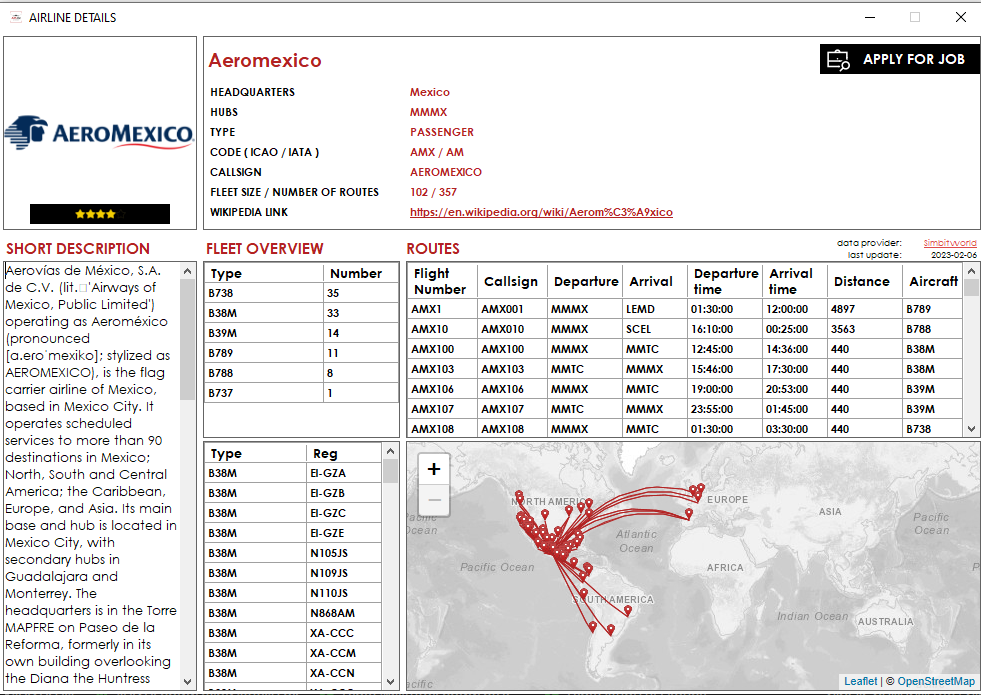The width and height of the screenshot is (981, 695).
Task: Select the N868AM registration row
Action: [x=293, y=613]
